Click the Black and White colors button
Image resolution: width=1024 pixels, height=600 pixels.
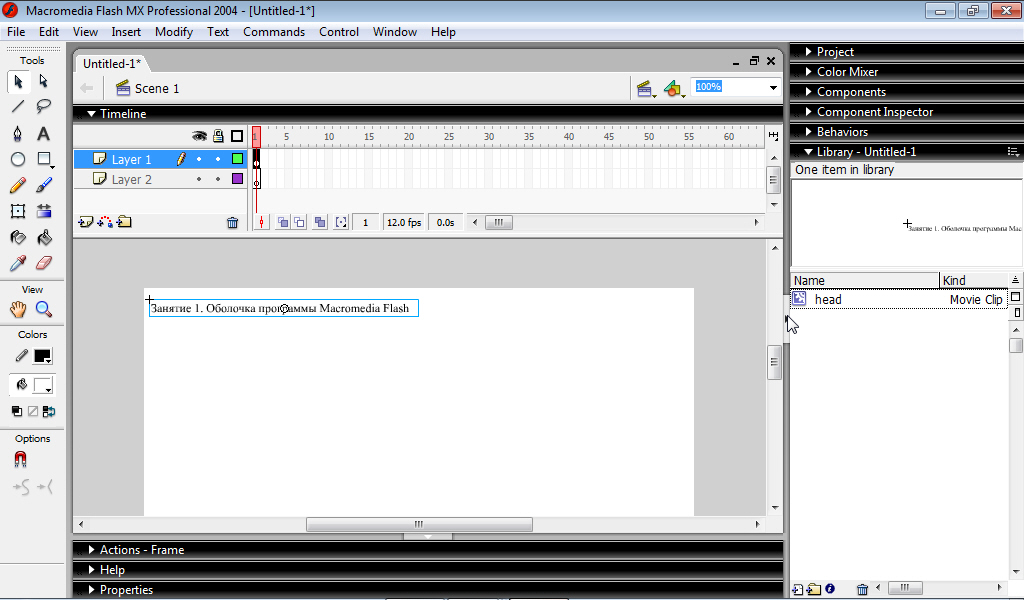coord(17,411)
